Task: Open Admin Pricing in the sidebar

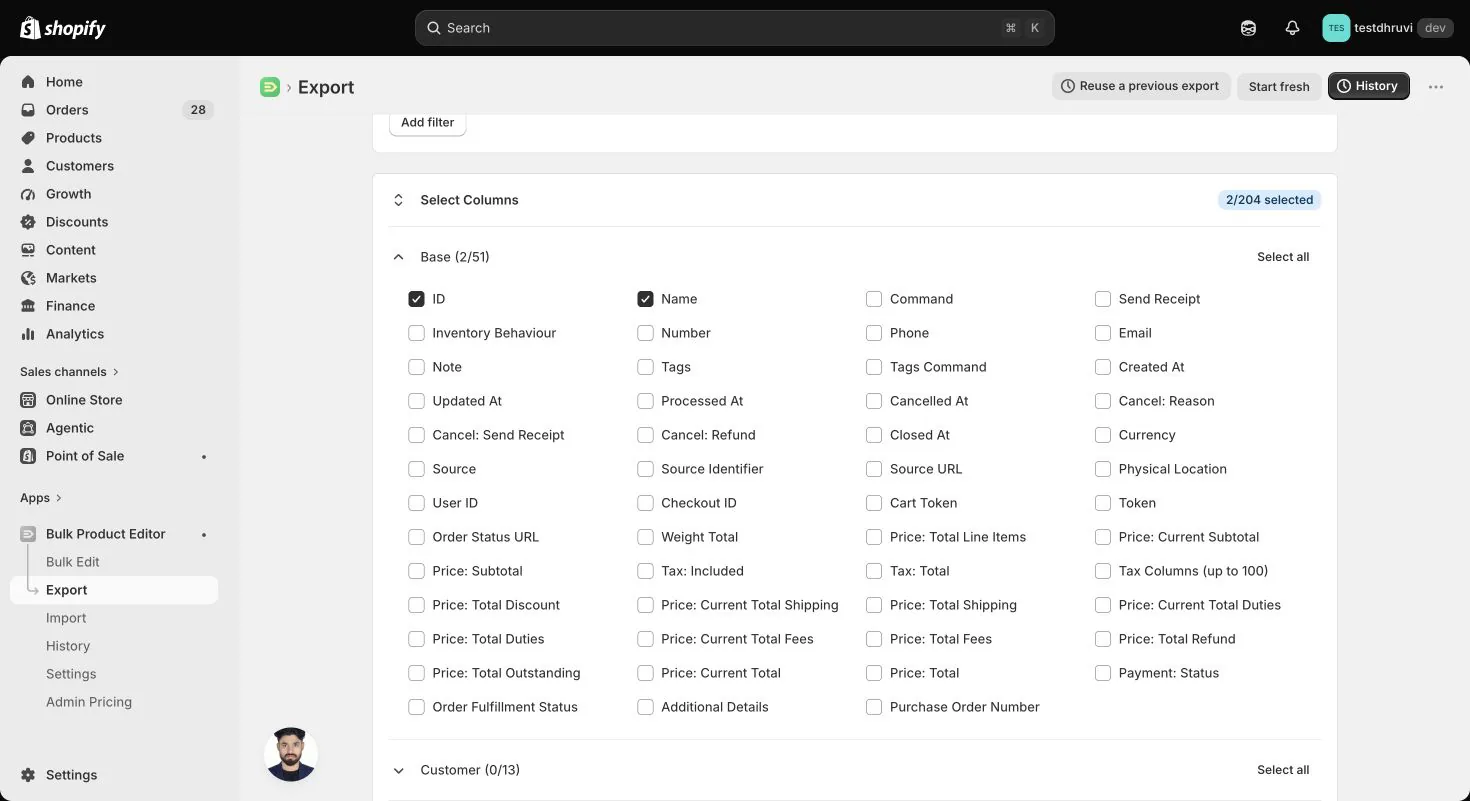Action: coord(89,702)
